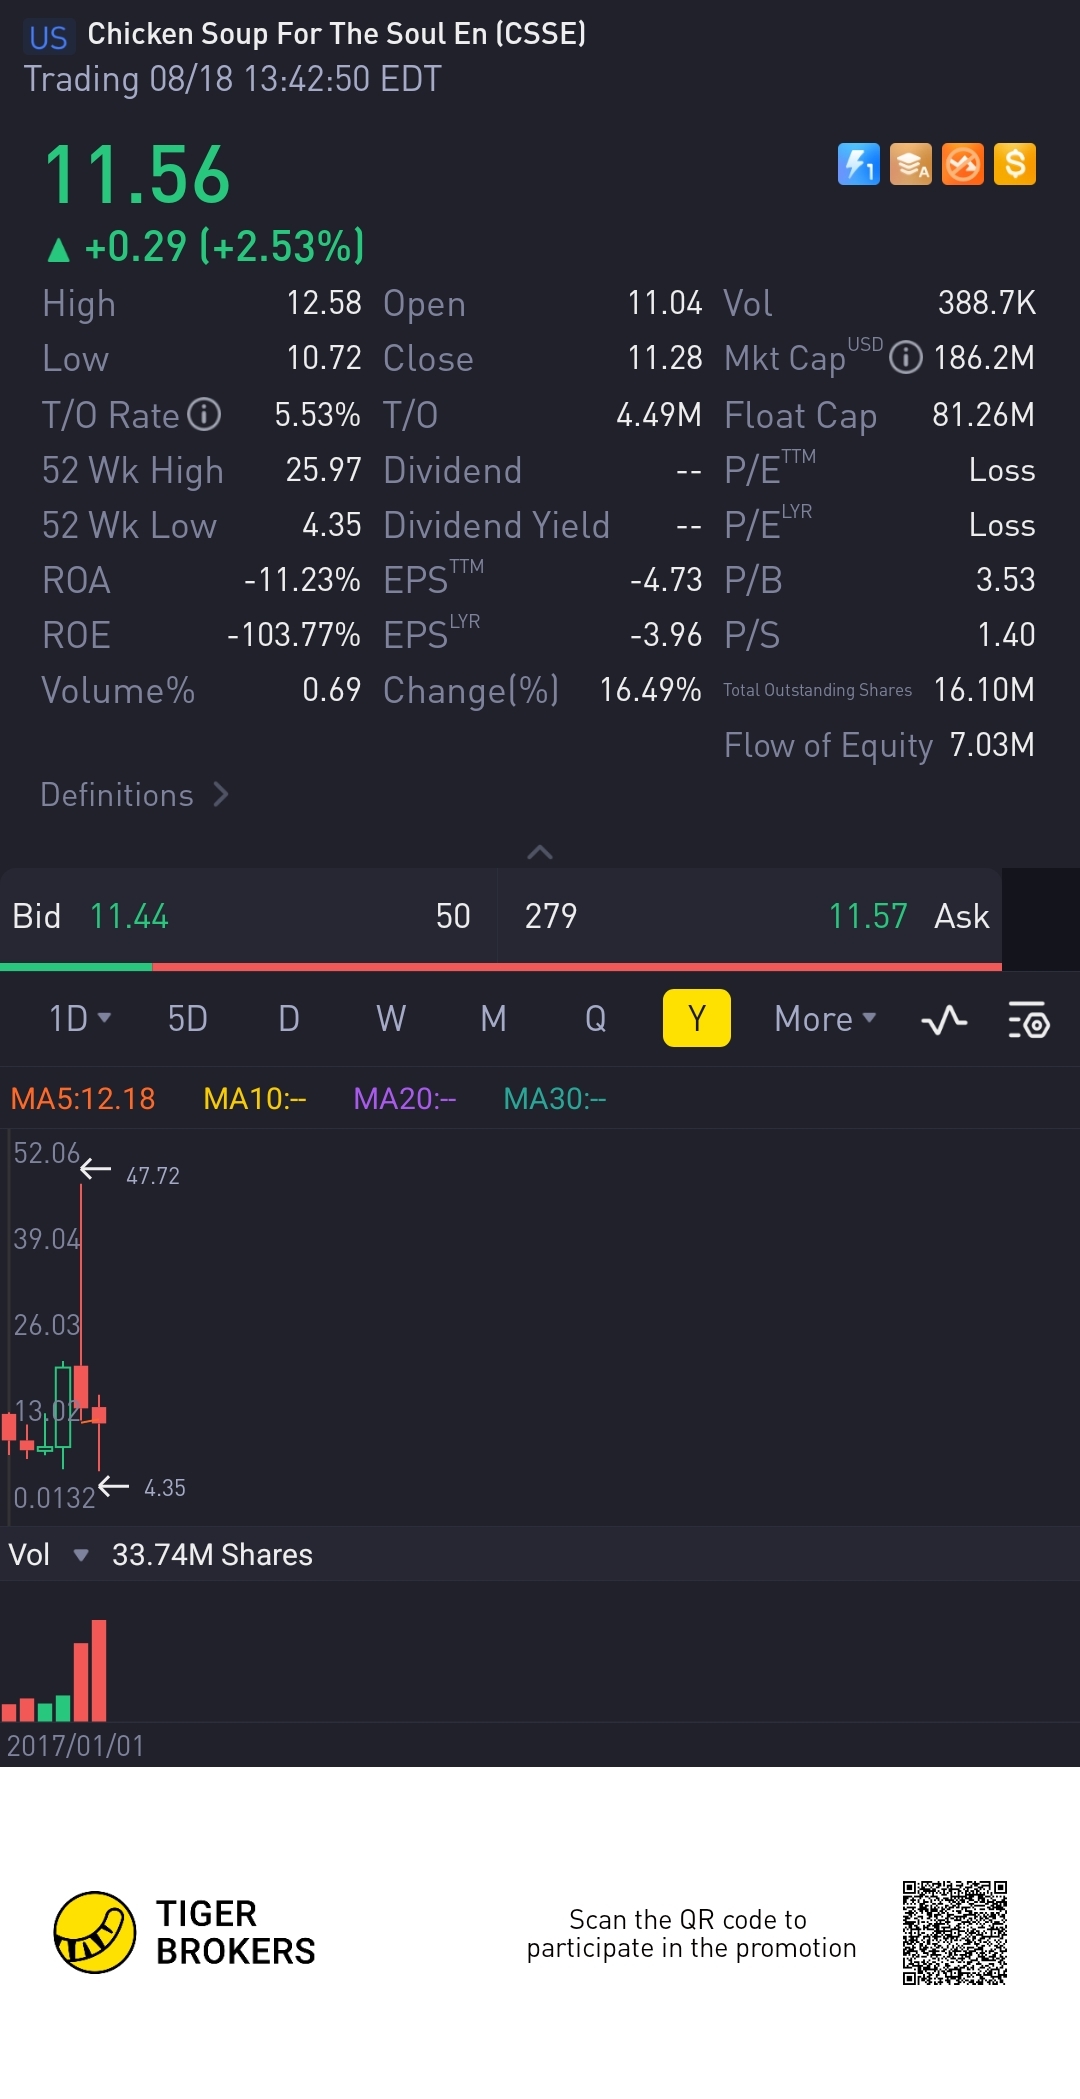This screenshot has width=1080, height=2099.
Task: Tap the T/O Rate info icon
Action: pyautogui.click(x=204, y=414)
